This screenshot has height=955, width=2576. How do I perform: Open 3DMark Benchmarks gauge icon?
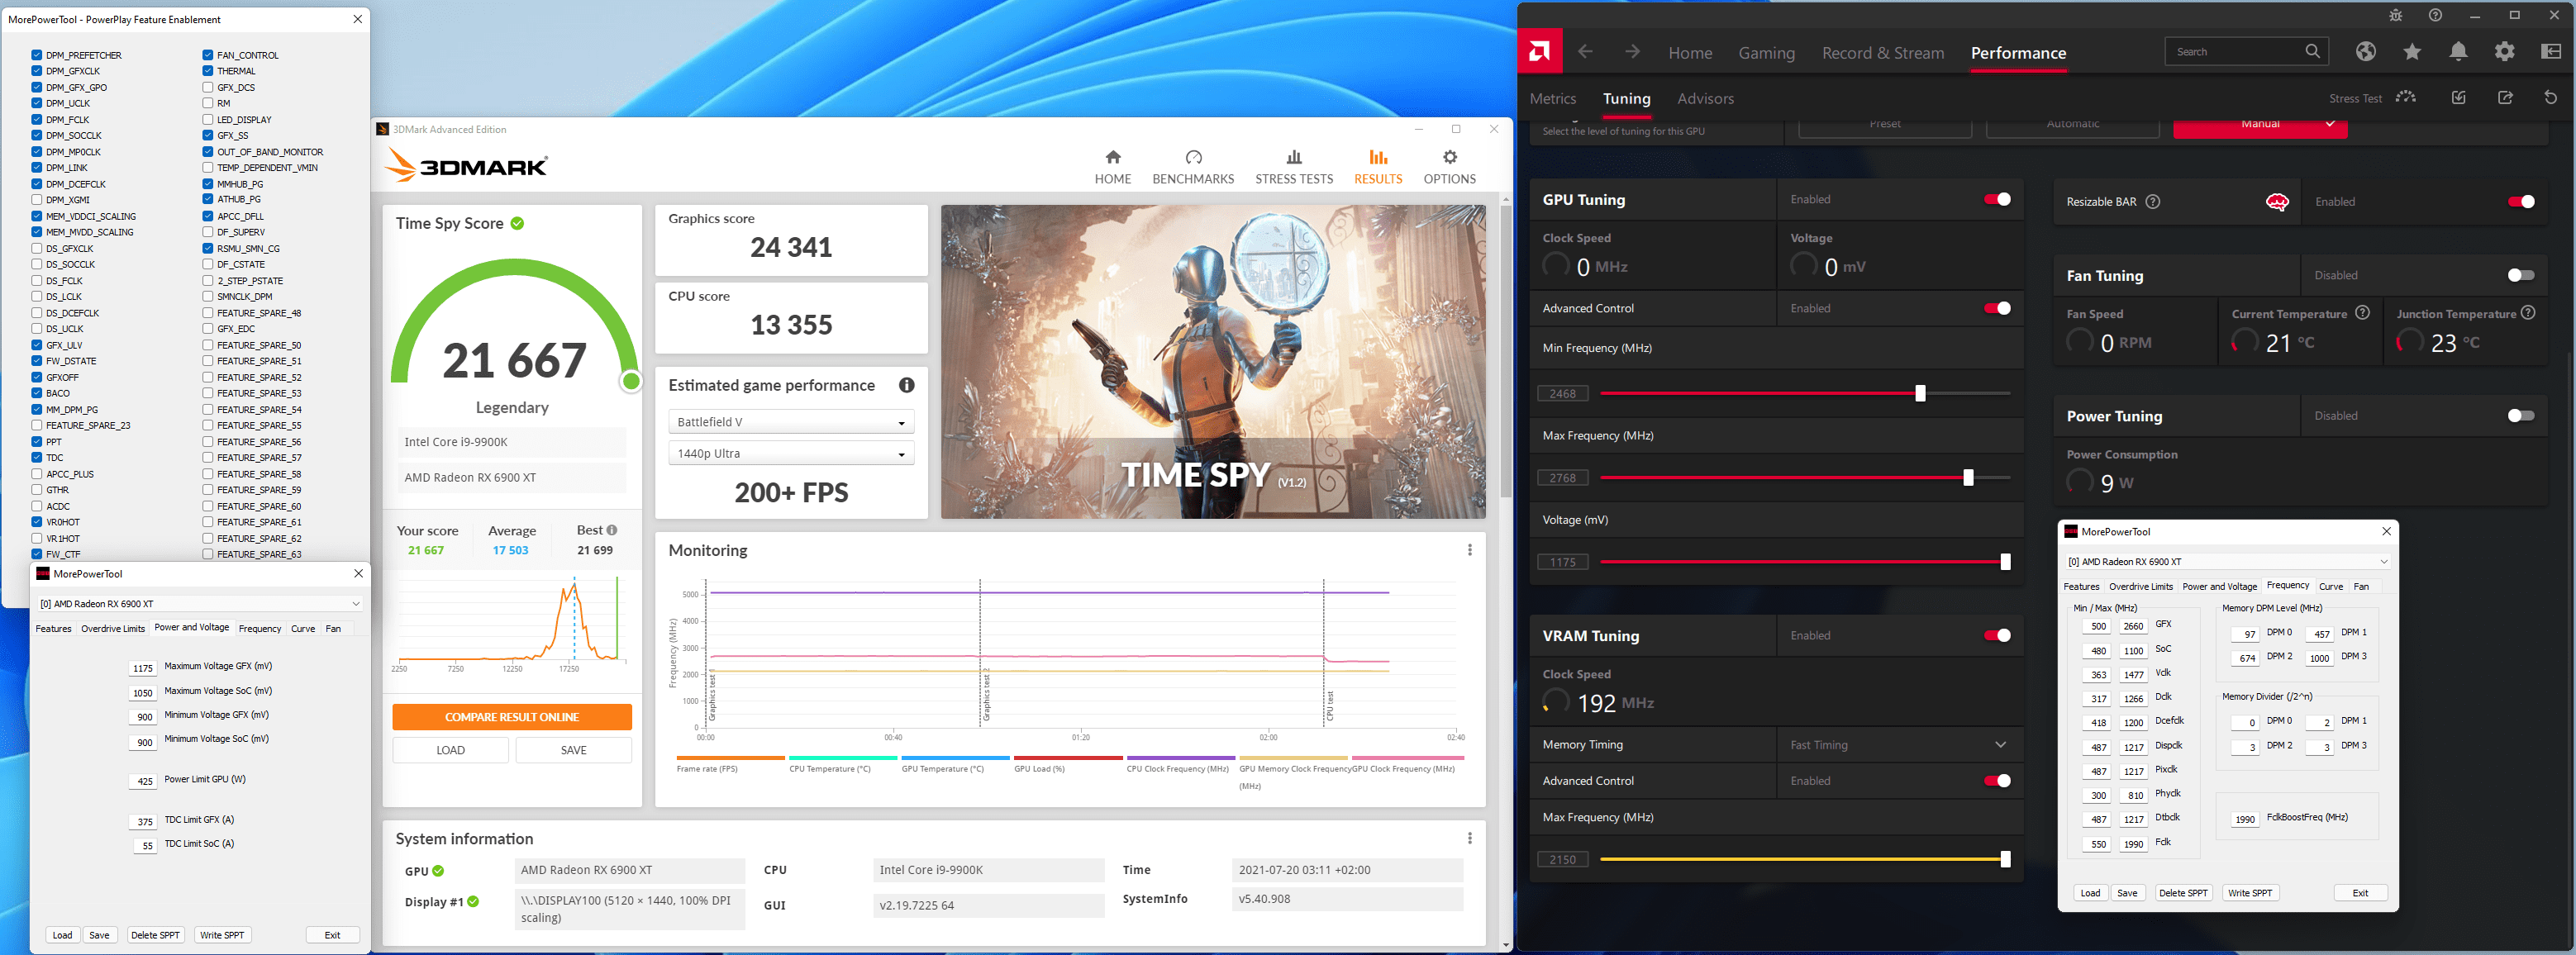click(1193, 158)
